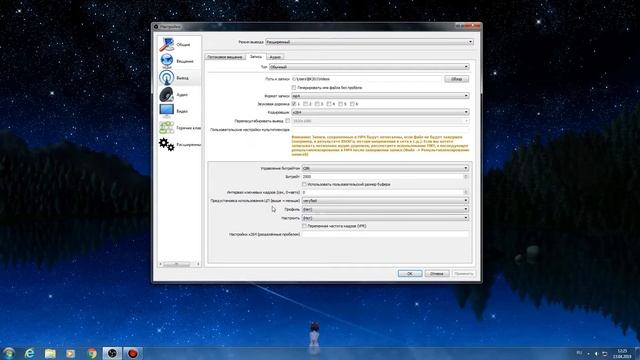640x360 pixels.
Task: Click the Отмена cancel button
Action: (x=437, y=273)
